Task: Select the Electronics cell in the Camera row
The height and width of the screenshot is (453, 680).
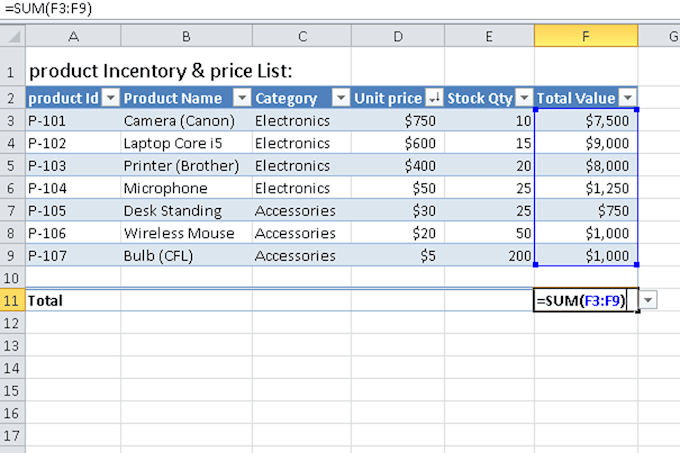Action: (x=302, y=121)
